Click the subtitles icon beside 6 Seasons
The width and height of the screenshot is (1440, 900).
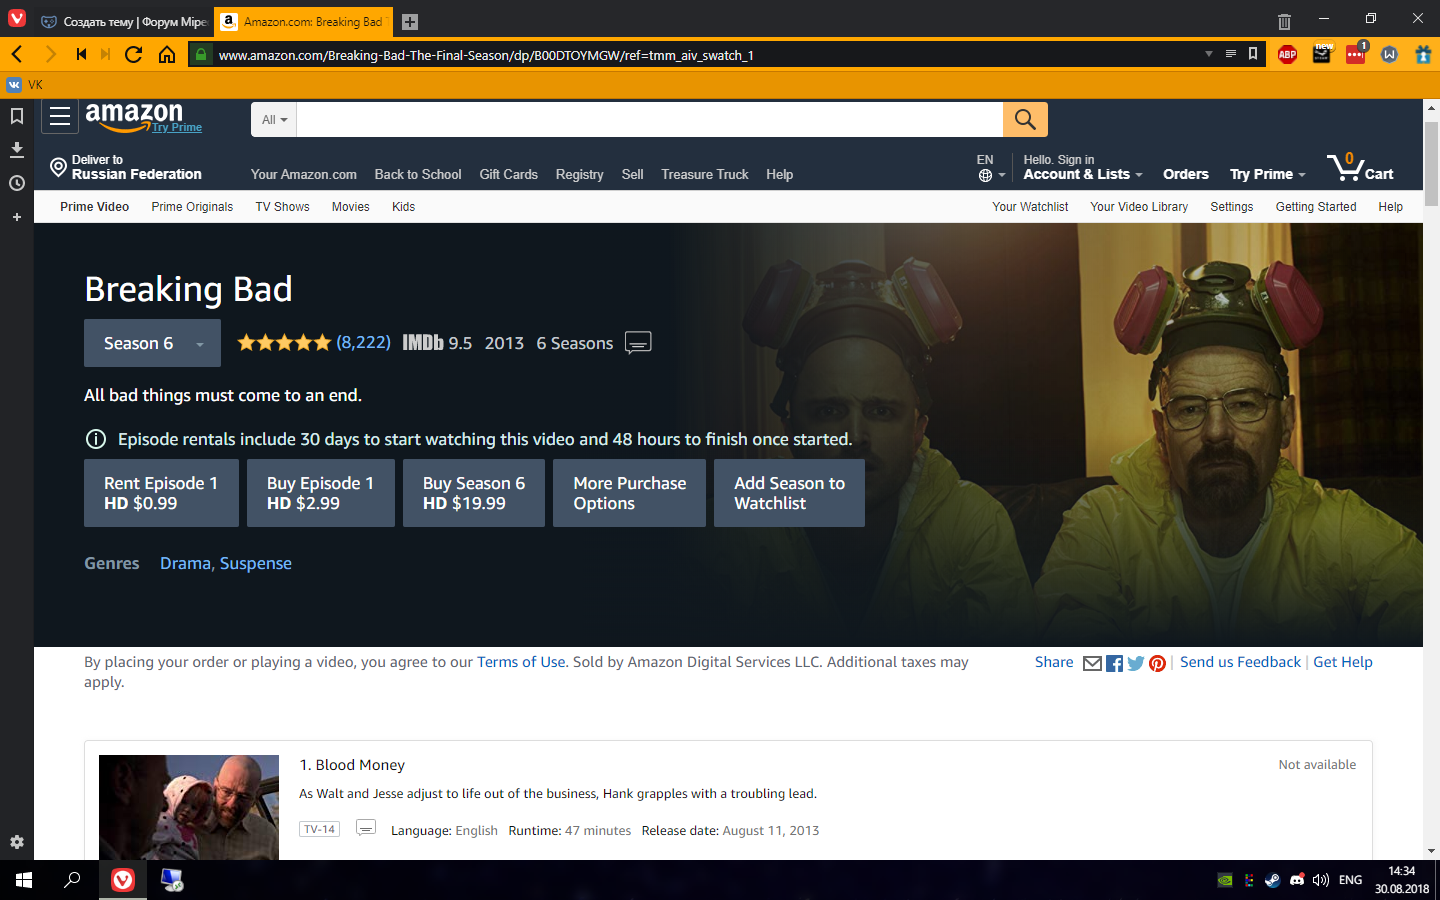(x=638, y=343)
